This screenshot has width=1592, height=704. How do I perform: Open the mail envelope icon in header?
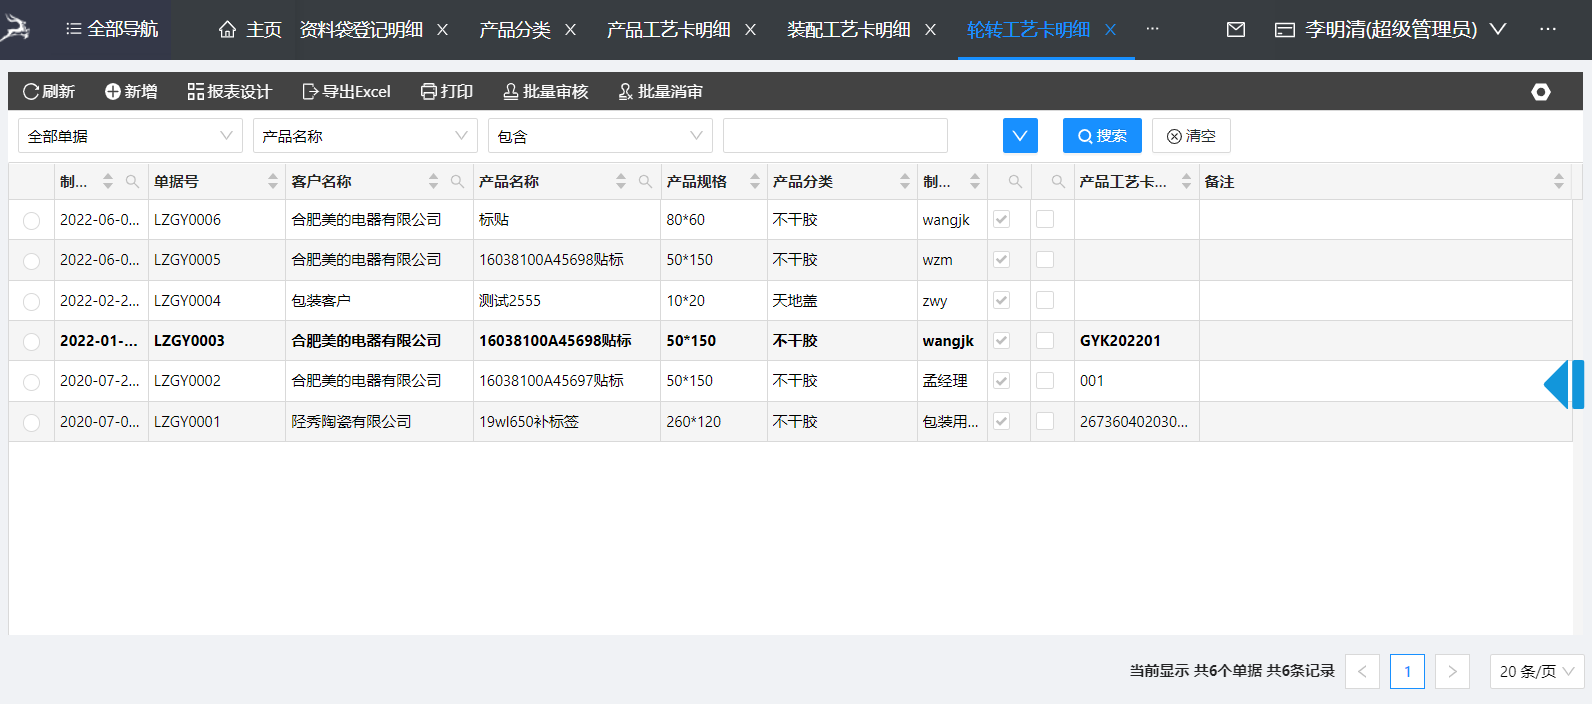tap(1236, 30)
